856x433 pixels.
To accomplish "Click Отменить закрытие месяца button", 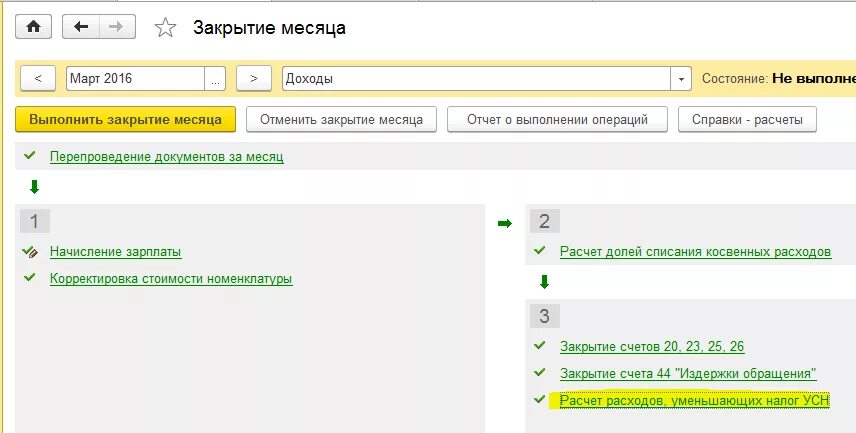I will 341,120.
